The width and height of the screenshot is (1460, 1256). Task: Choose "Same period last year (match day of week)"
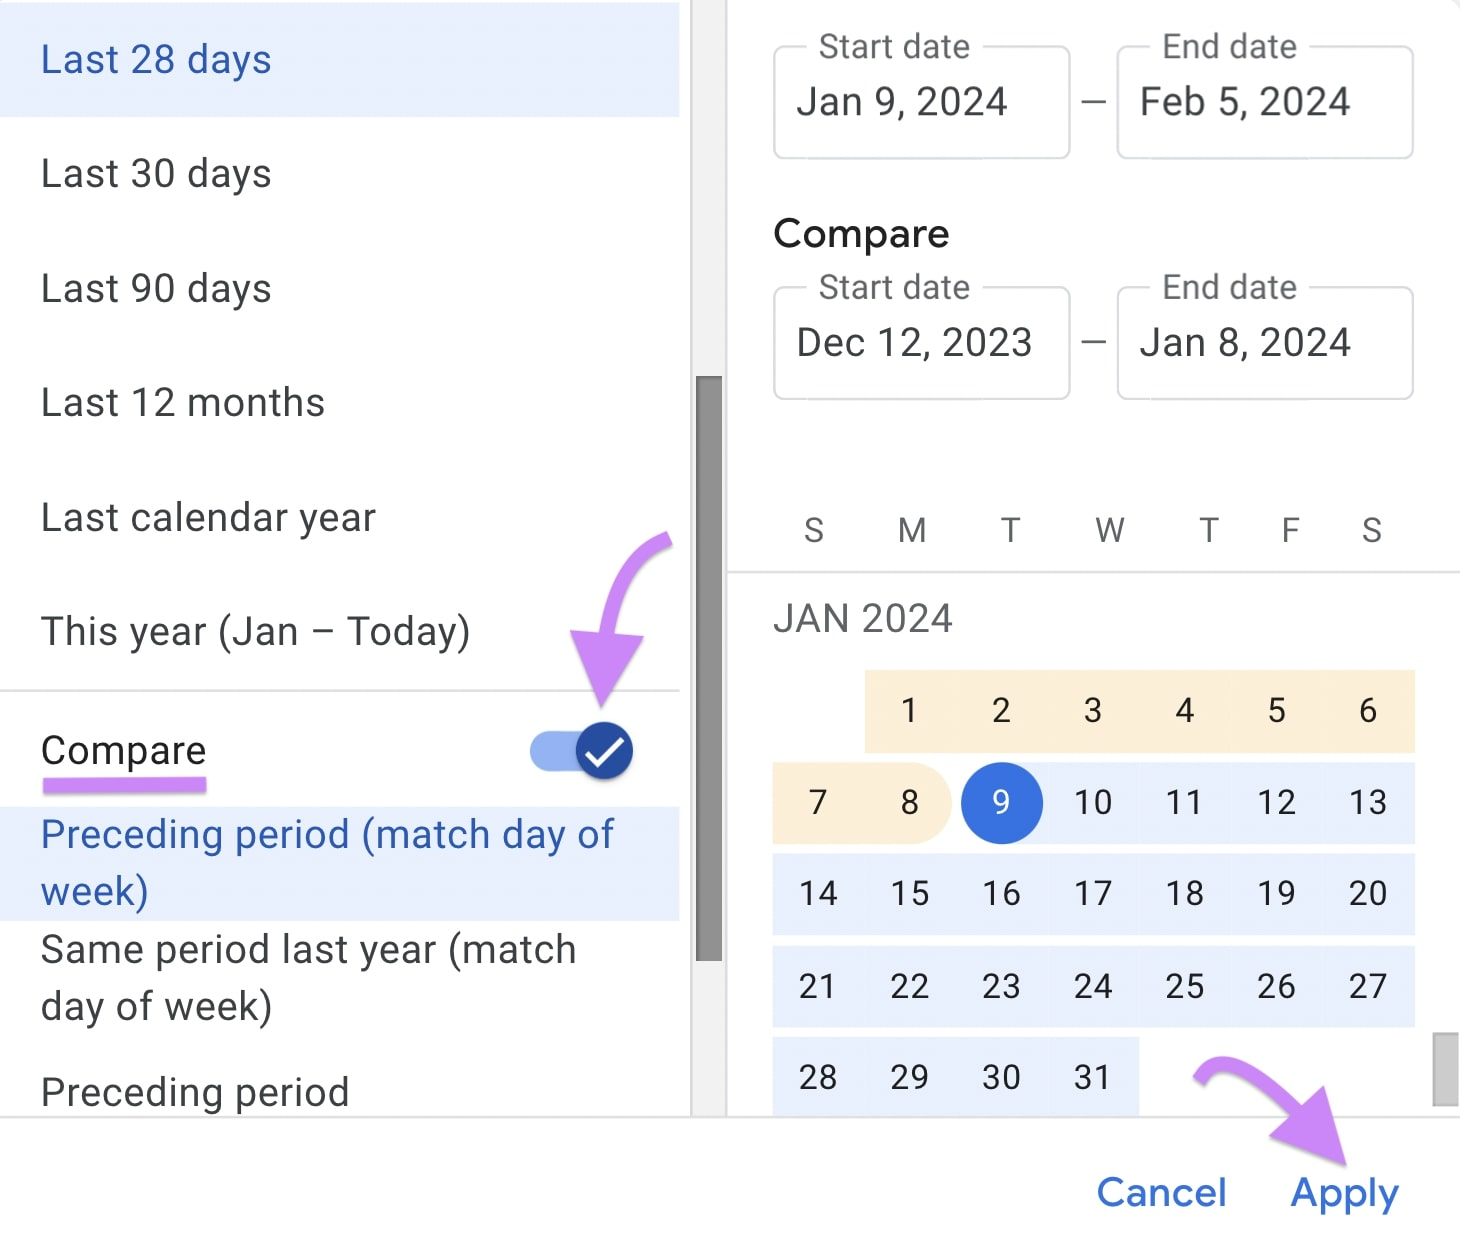308,977
